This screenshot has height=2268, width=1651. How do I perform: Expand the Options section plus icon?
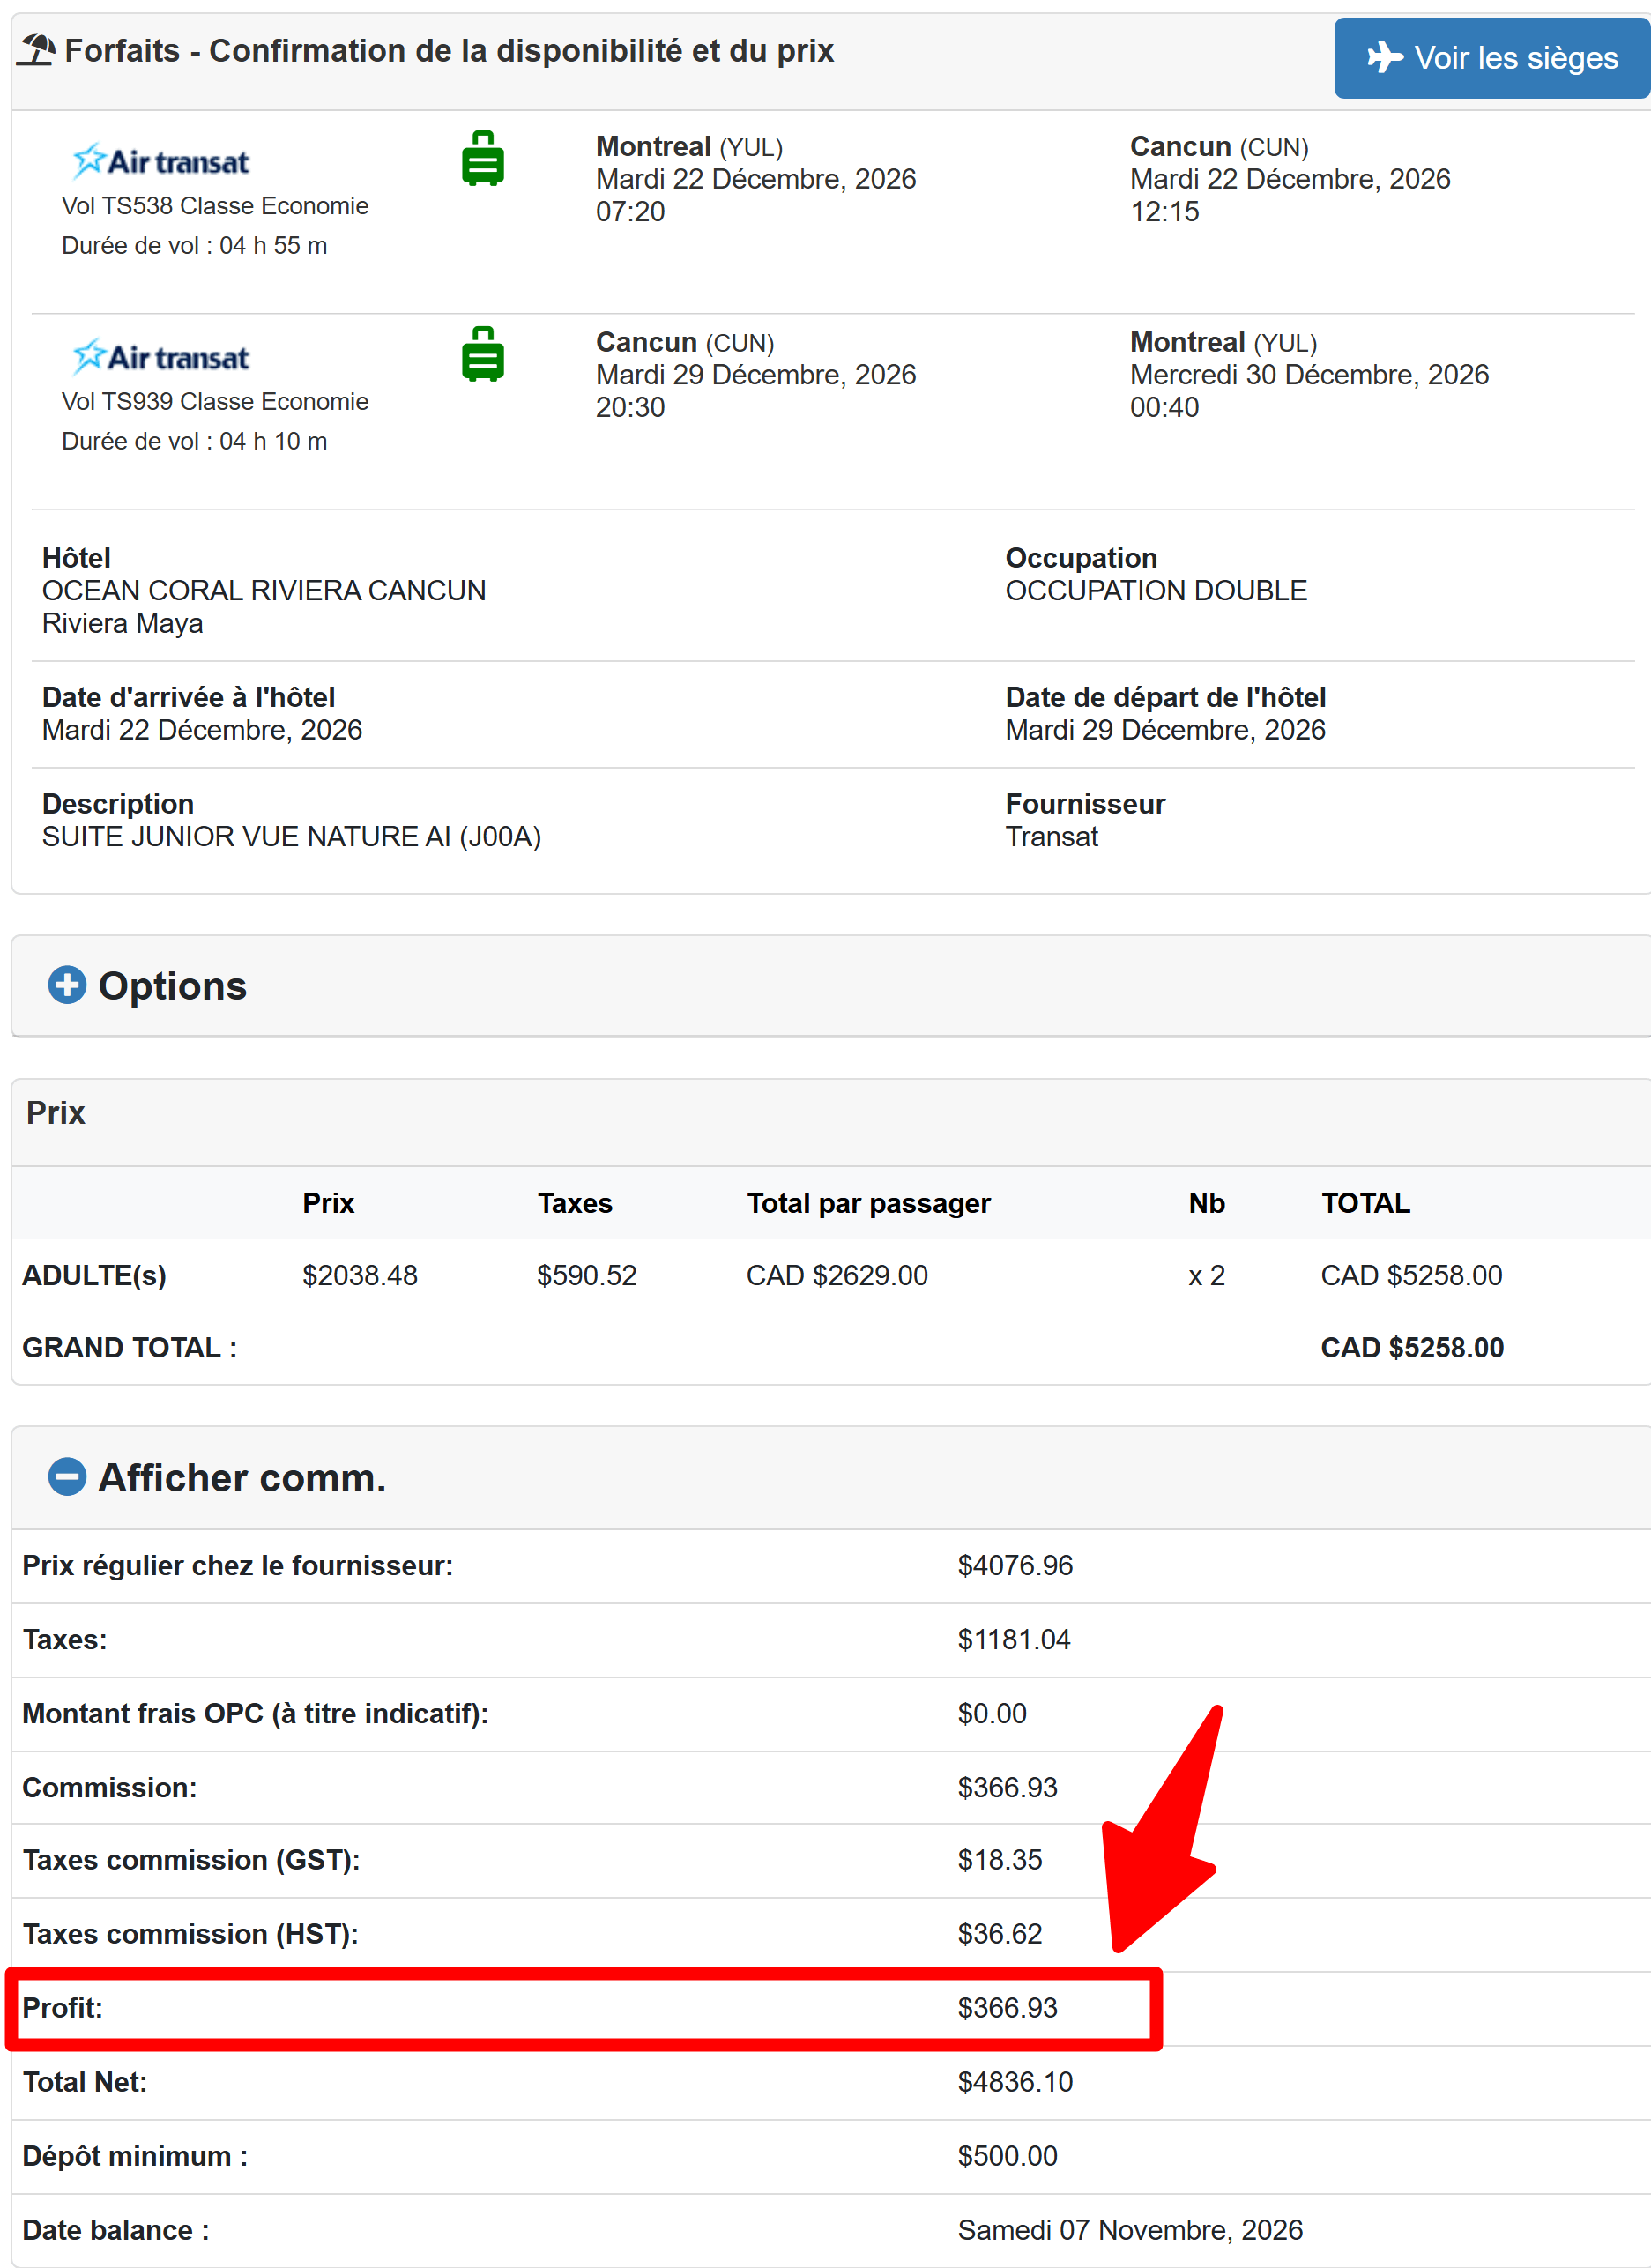(67, 985)
